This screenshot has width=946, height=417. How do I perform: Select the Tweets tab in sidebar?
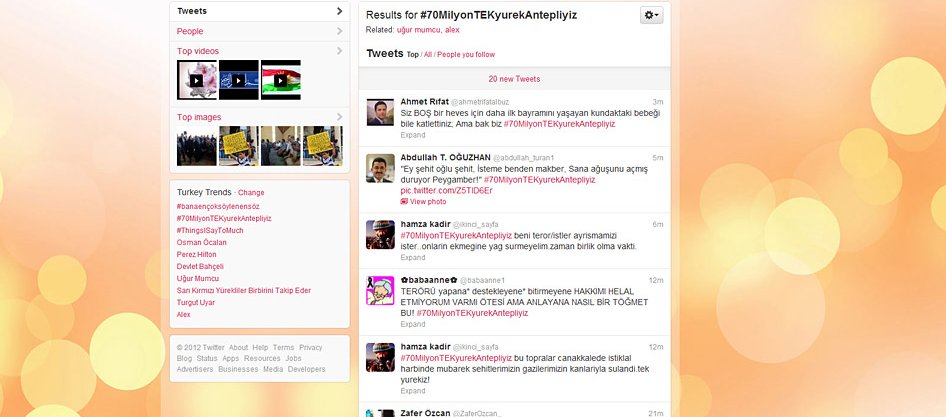click(192, 11)
